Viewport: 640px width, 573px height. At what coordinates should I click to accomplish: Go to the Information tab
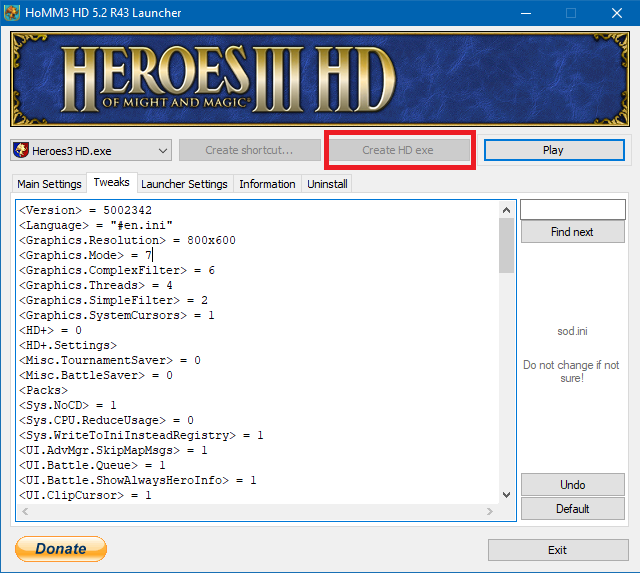click(267, 184)
